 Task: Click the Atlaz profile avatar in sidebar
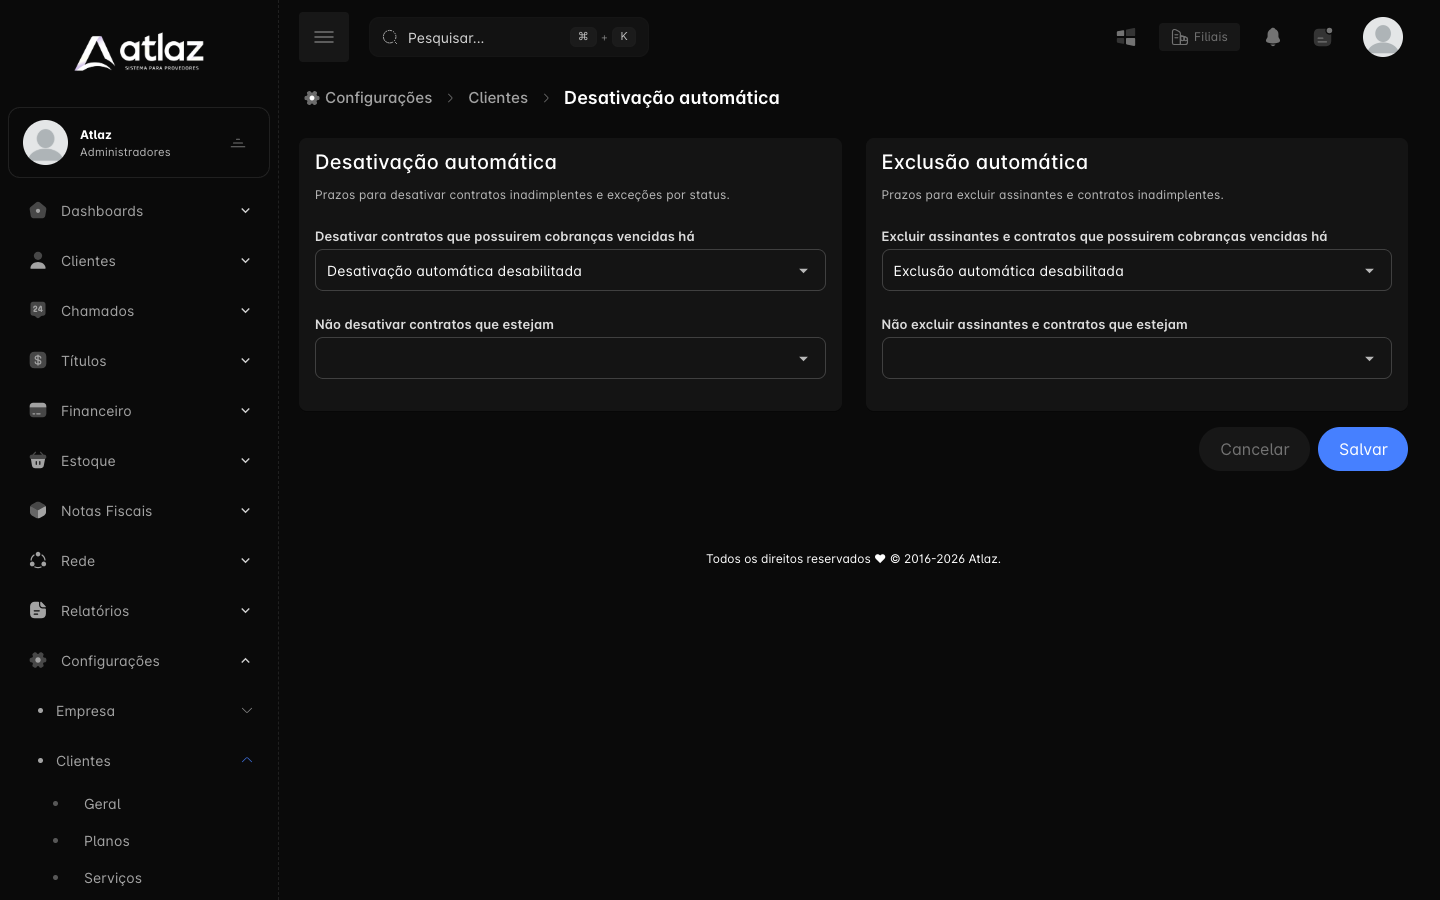(45, 142)
